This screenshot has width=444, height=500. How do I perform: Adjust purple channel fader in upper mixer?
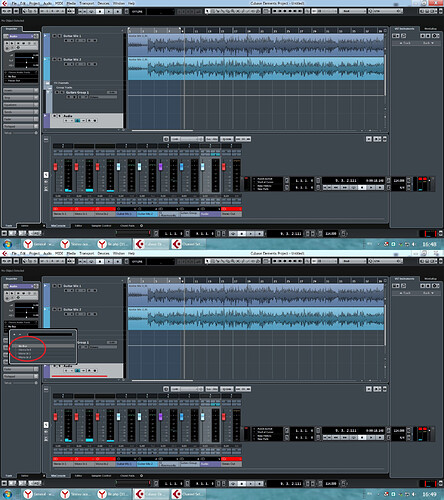(x=160, y=167)
